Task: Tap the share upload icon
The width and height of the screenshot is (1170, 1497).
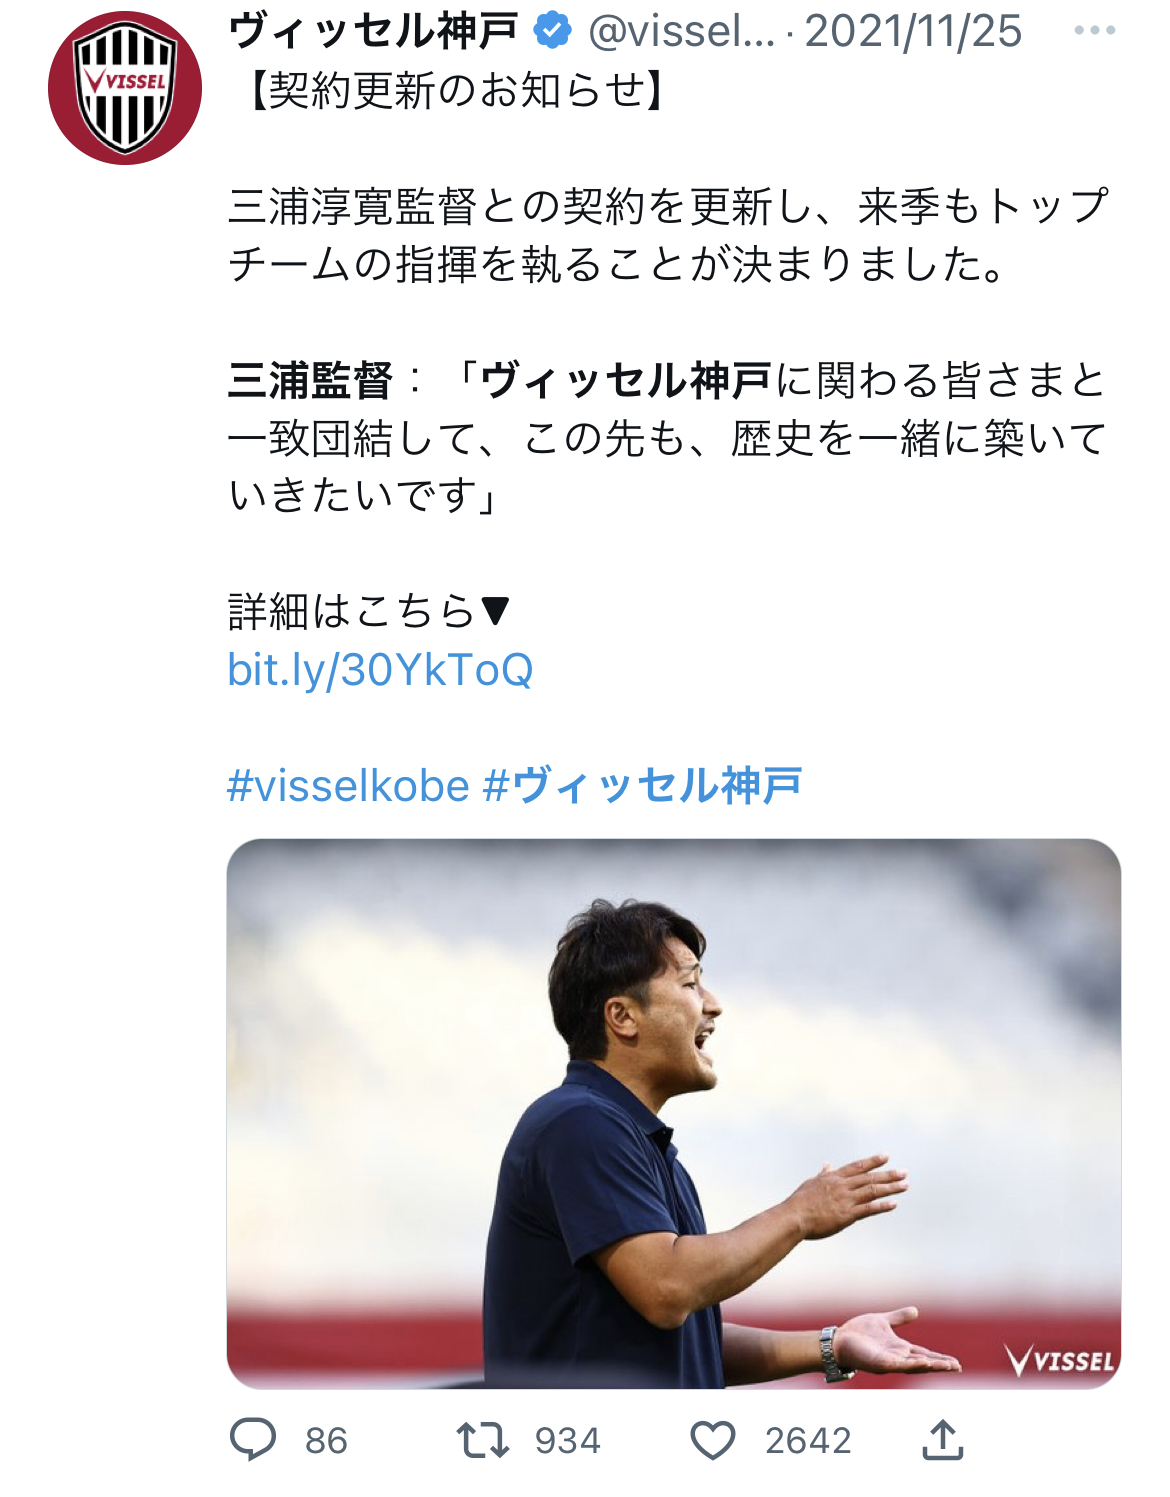Action: point(942,1439)
